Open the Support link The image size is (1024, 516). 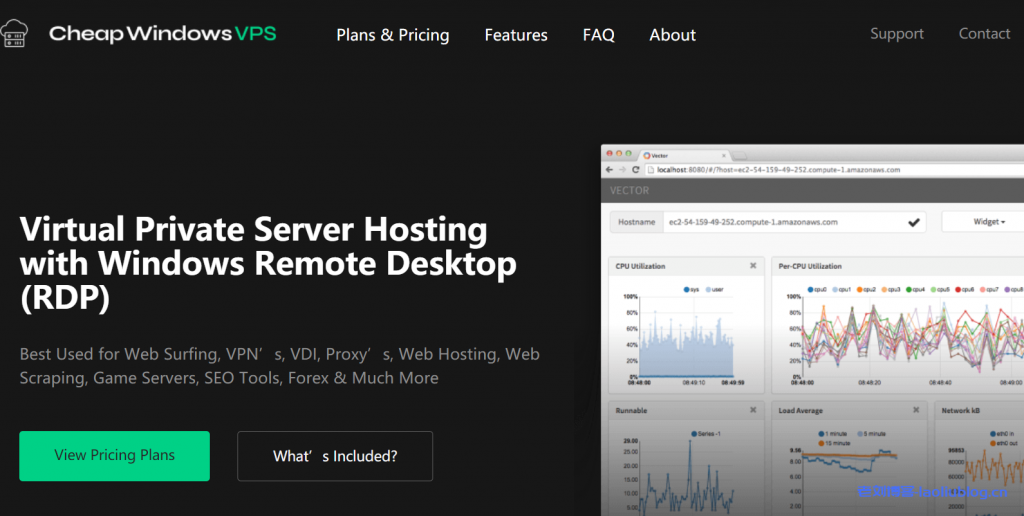897,34
